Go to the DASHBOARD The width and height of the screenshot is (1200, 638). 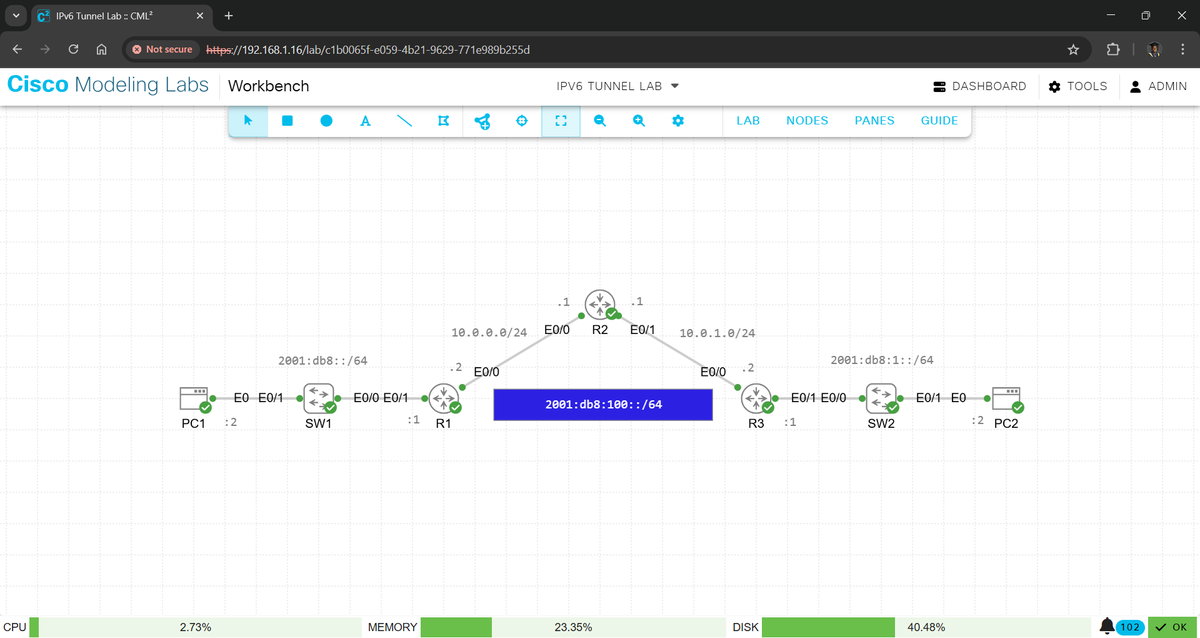click(979, 86)
